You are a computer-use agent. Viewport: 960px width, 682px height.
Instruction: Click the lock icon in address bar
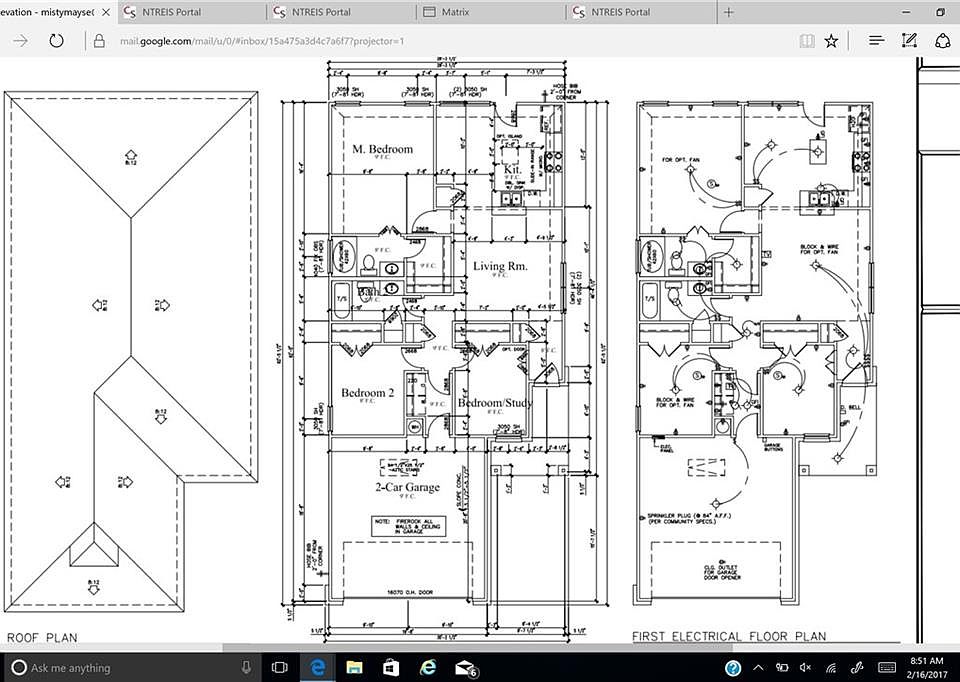coord(99,41)
